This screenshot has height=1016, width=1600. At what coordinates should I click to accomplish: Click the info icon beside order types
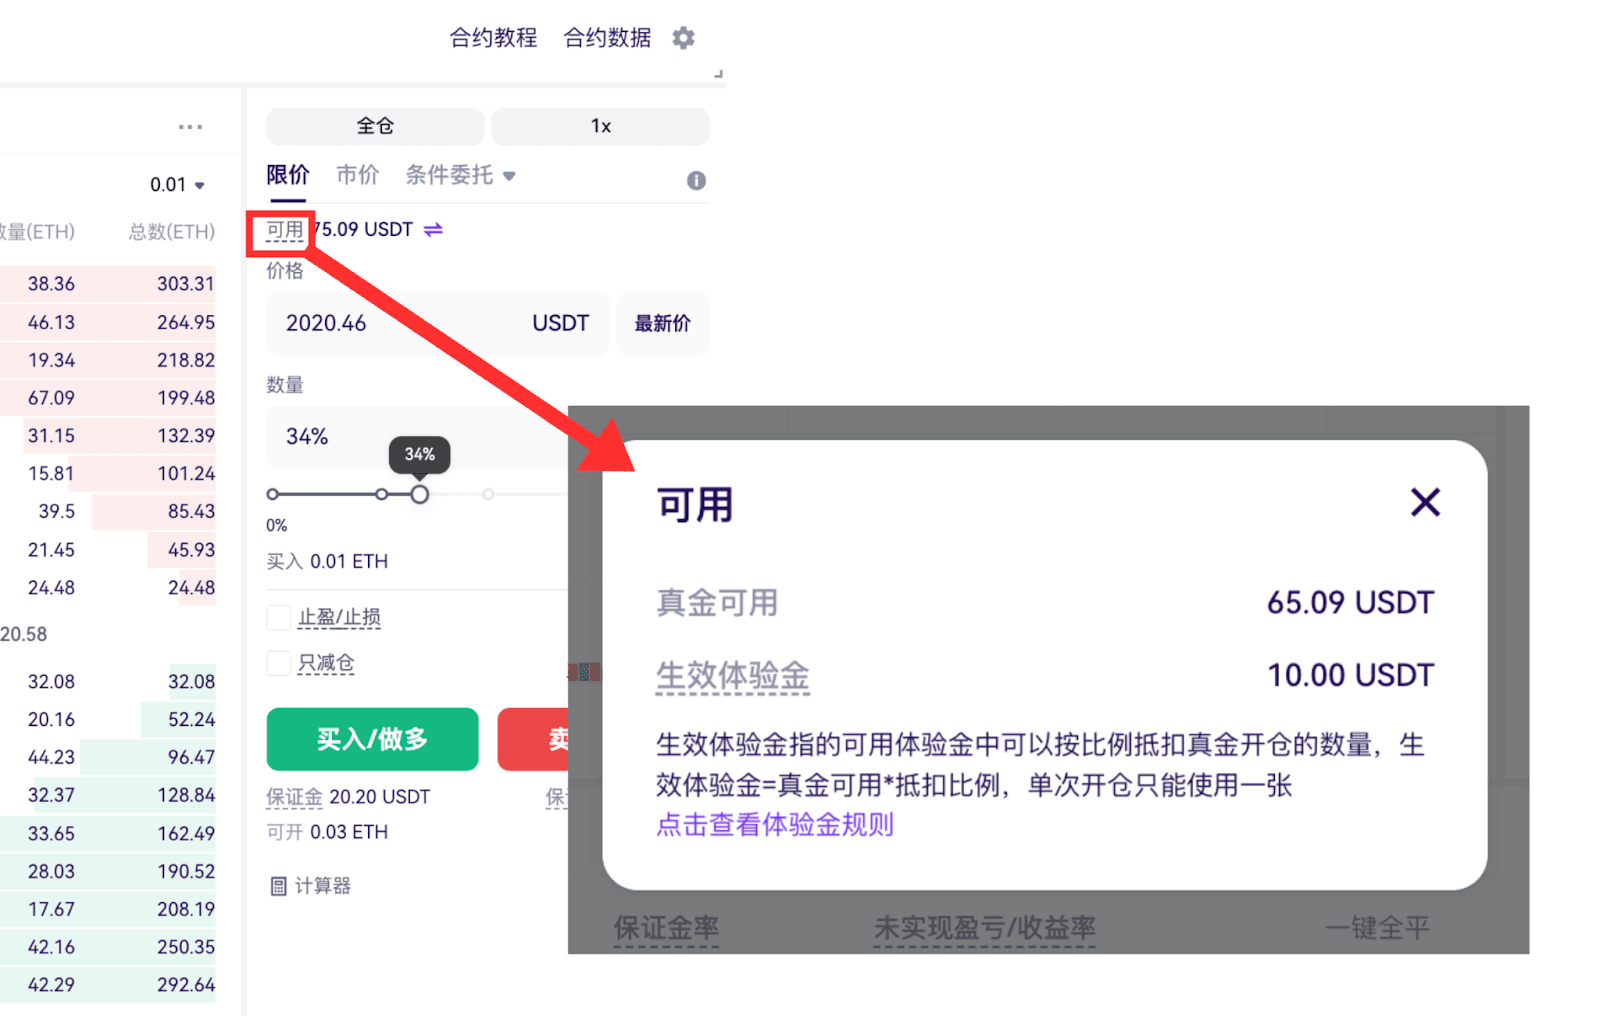point(696,180)
